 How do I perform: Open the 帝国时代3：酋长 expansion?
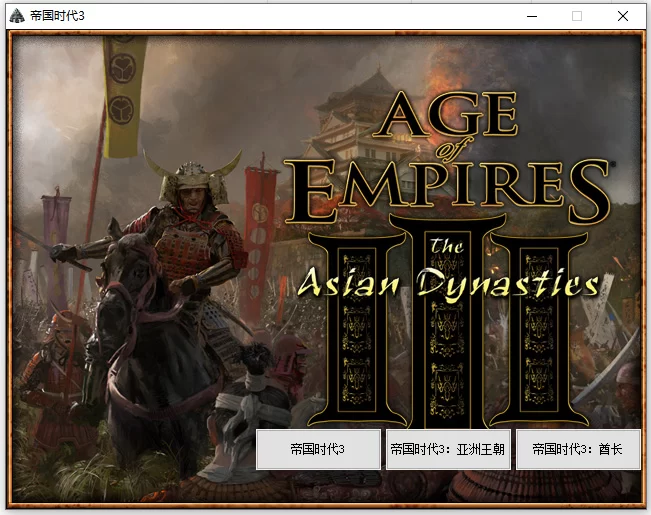click(578, 450)
